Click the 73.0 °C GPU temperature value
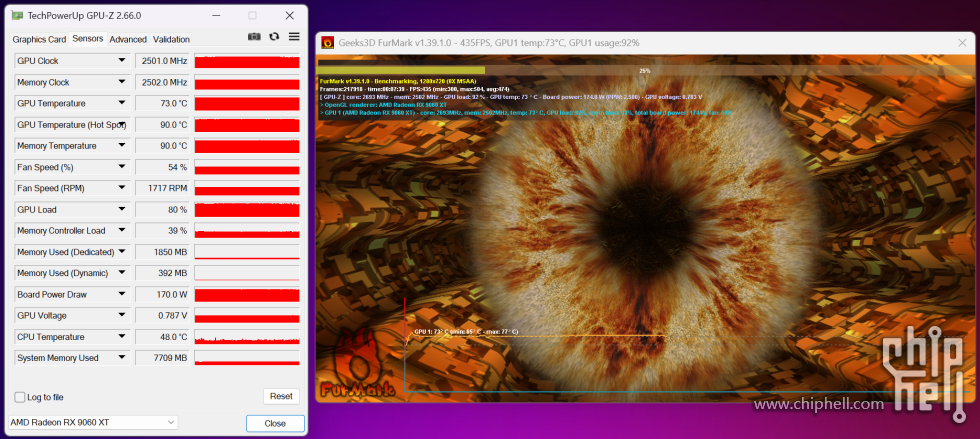 (x=162, y=104)
